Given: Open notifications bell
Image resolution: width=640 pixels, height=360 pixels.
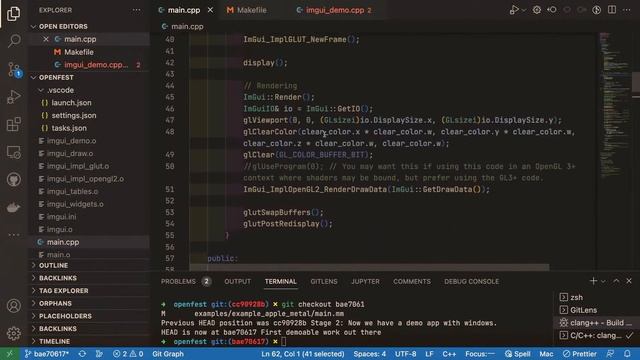Looking at the screenshot, I should coord(627,354).
